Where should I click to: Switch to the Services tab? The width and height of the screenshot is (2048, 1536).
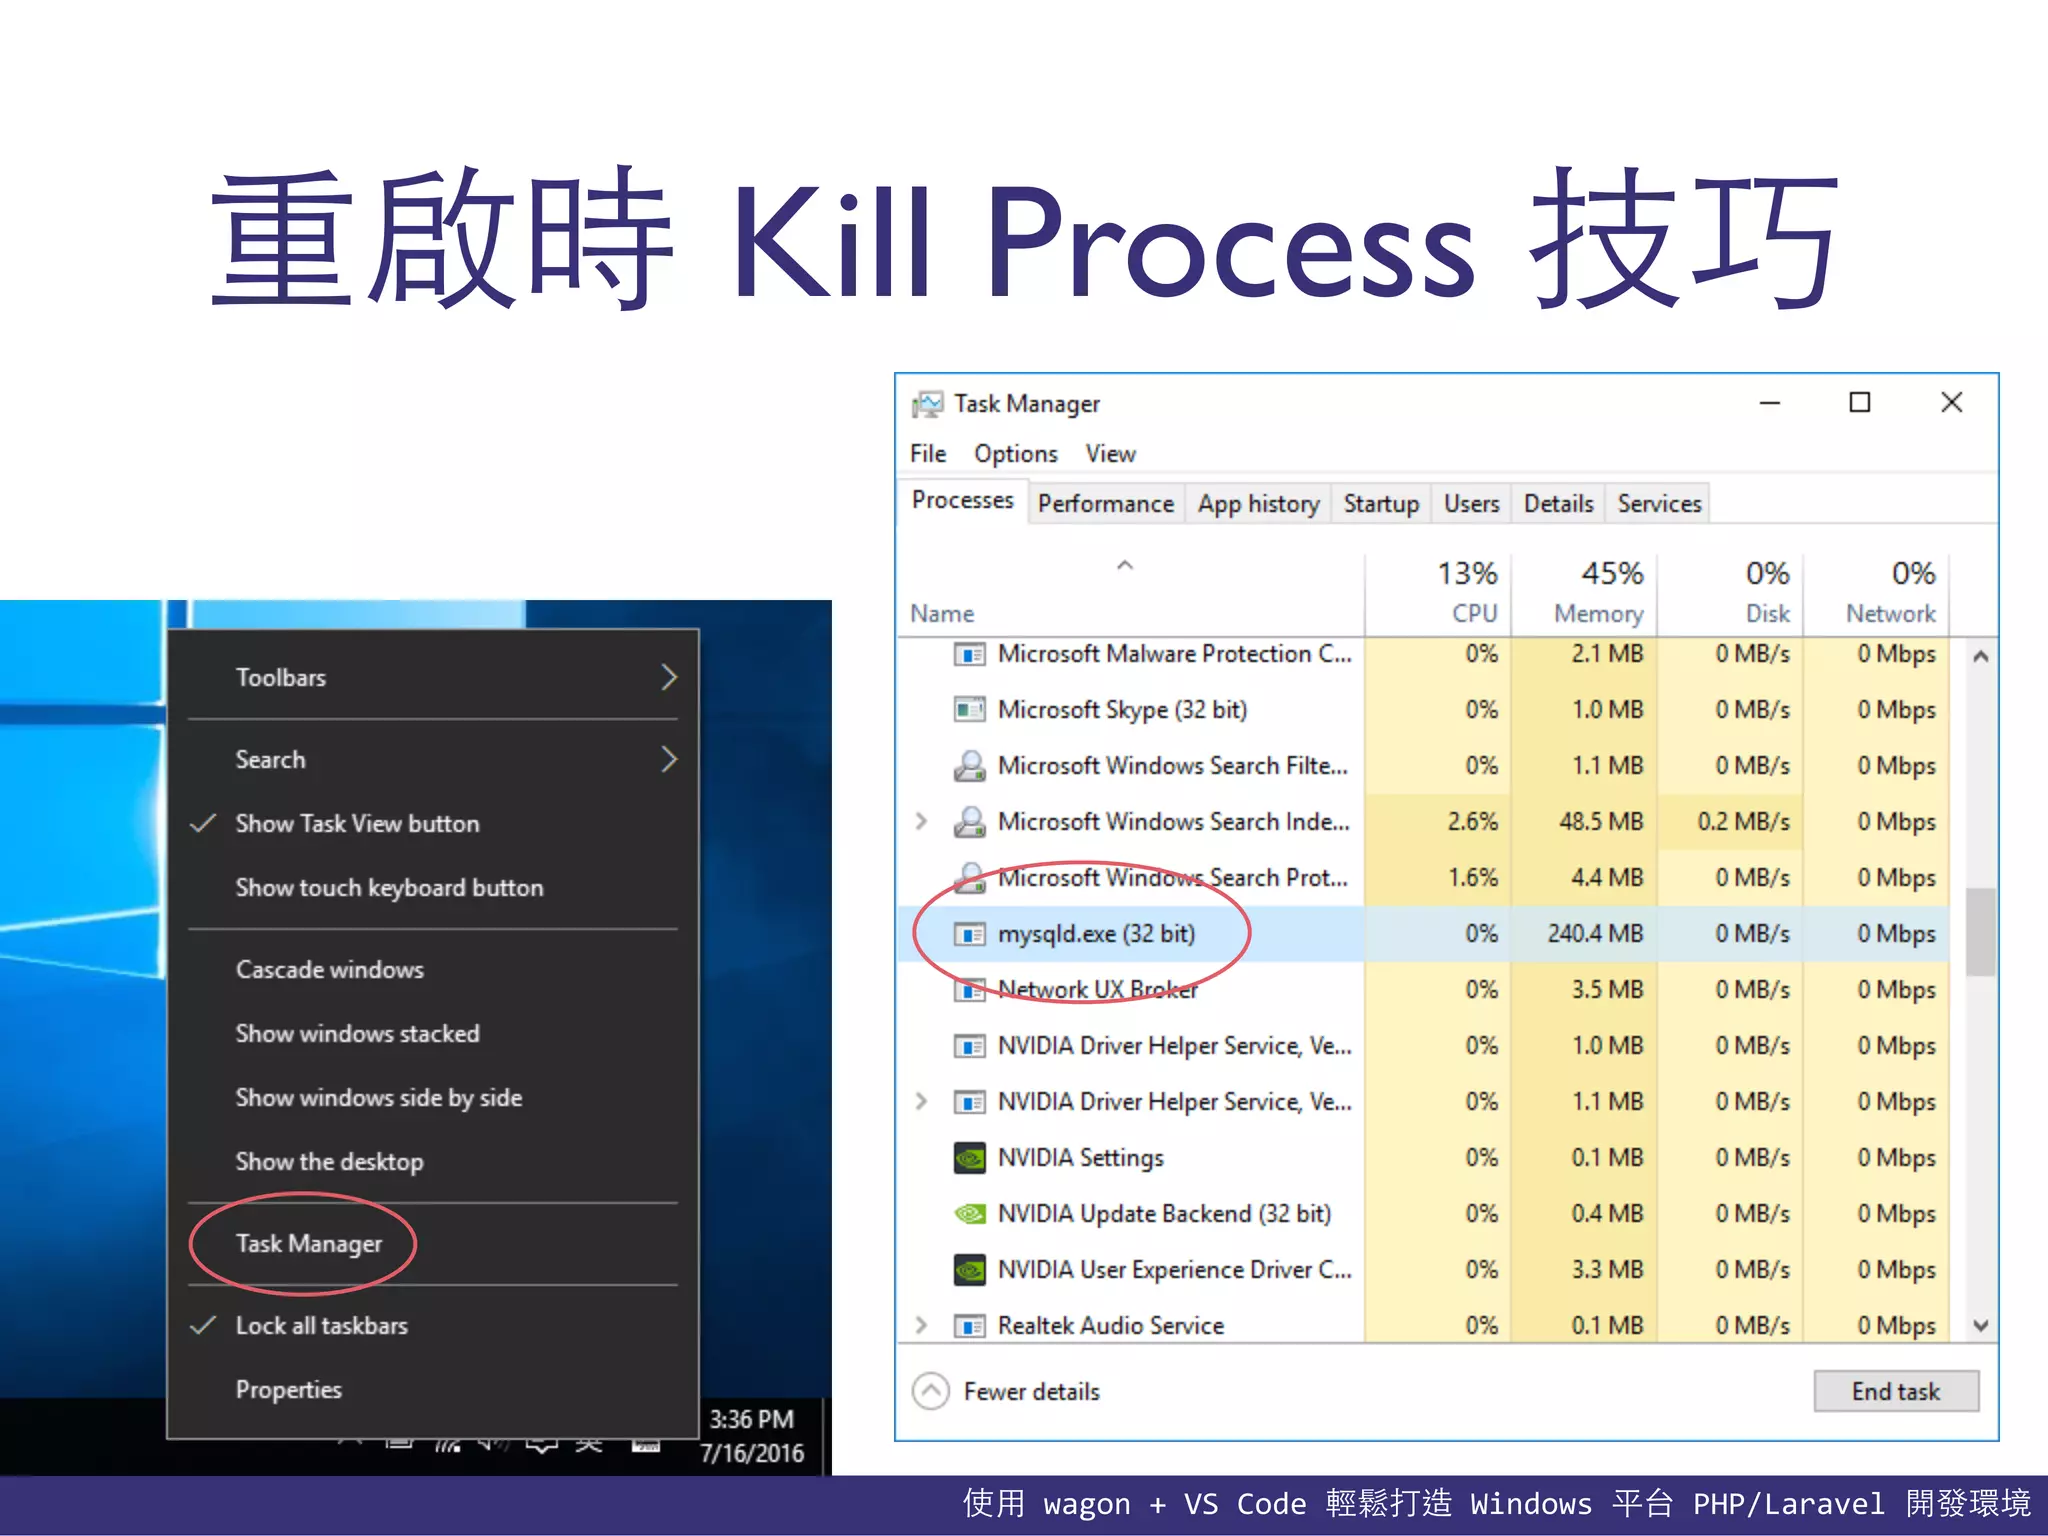click(x=1659, y=504)
